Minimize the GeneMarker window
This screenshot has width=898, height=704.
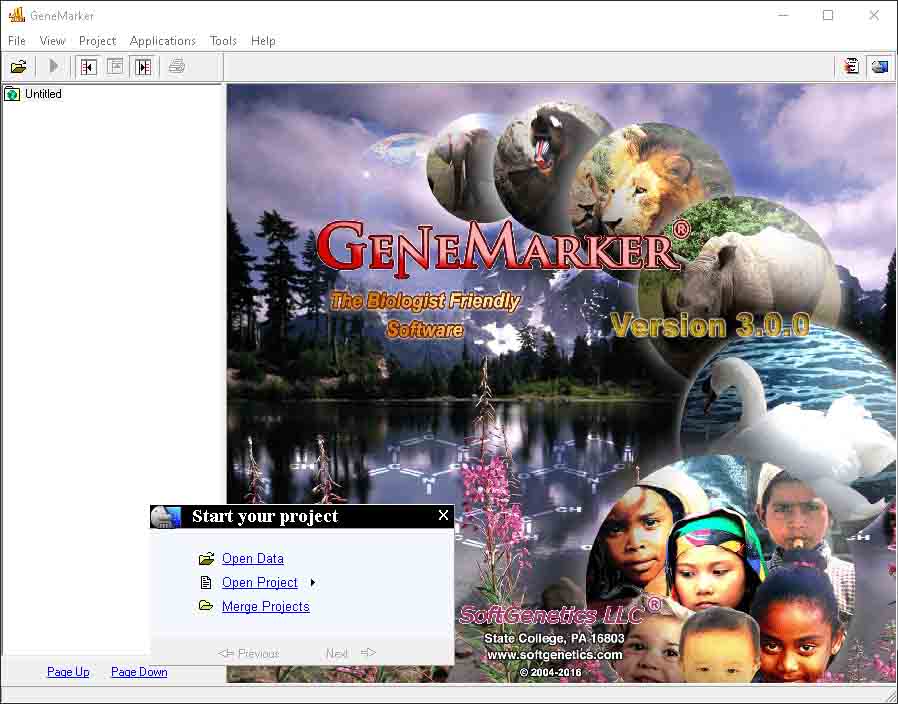point(783,15)
